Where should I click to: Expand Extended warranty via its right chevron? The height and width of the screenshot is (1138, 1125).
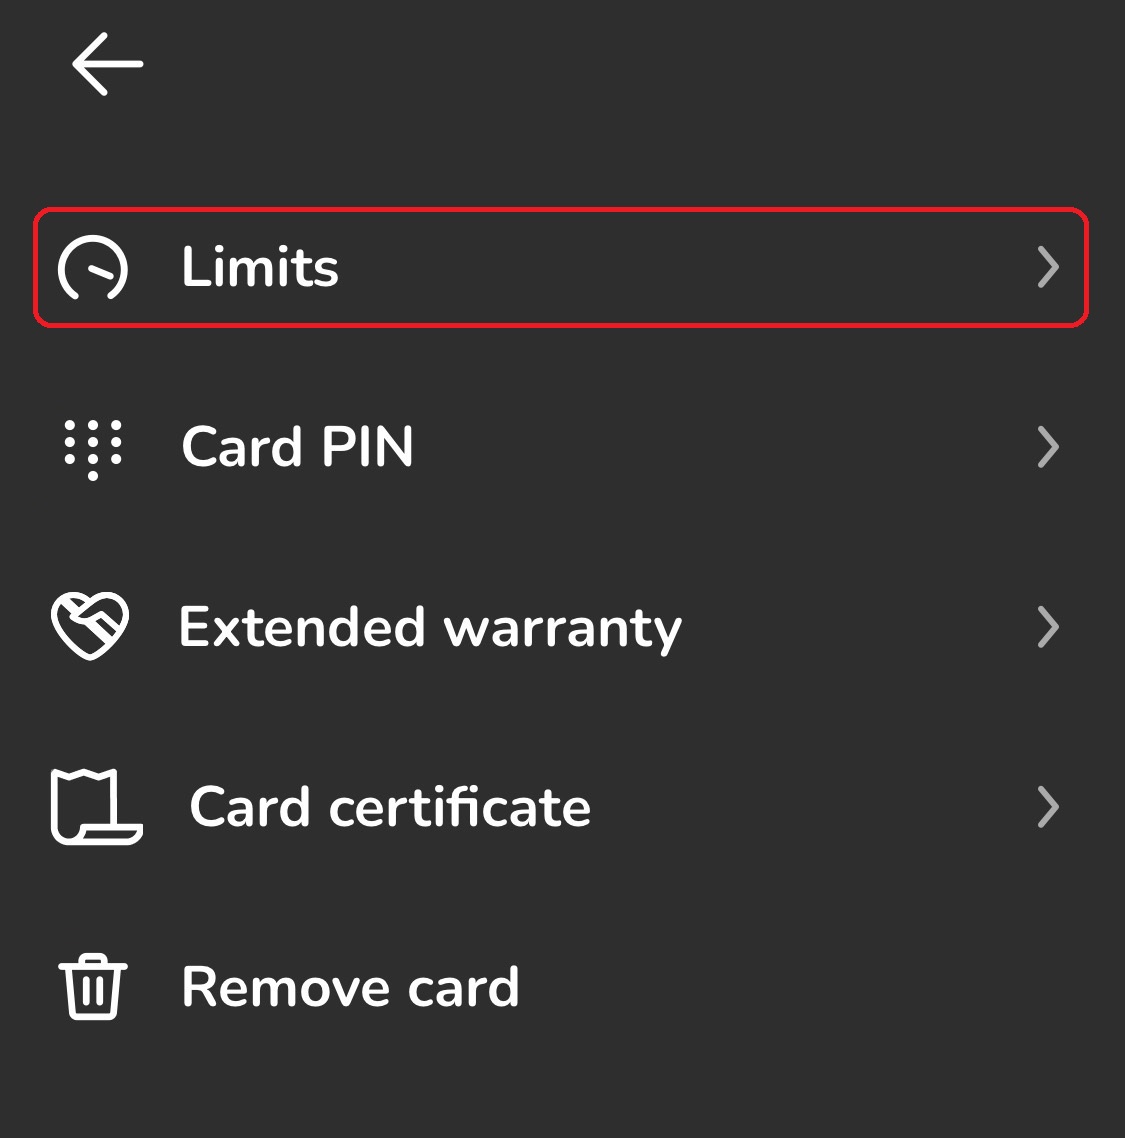pyautogui.click(x=1048, y=627)
